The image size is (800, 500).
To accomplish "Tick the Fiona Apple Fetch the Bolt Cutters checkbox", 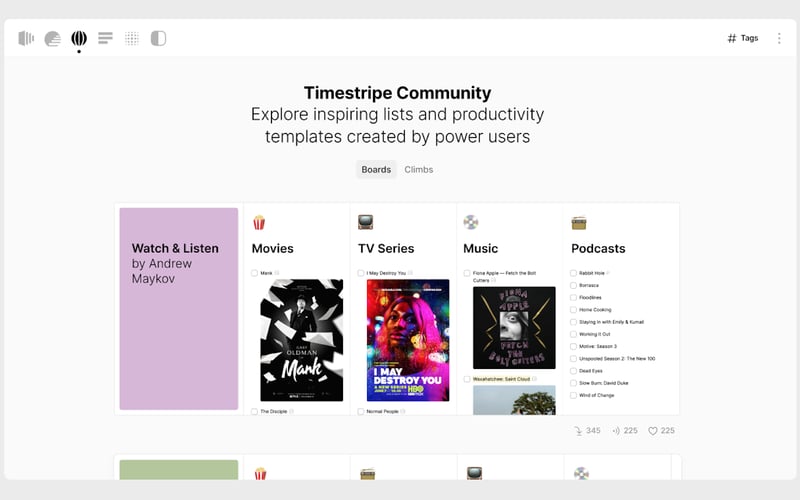I will [467, 273].
